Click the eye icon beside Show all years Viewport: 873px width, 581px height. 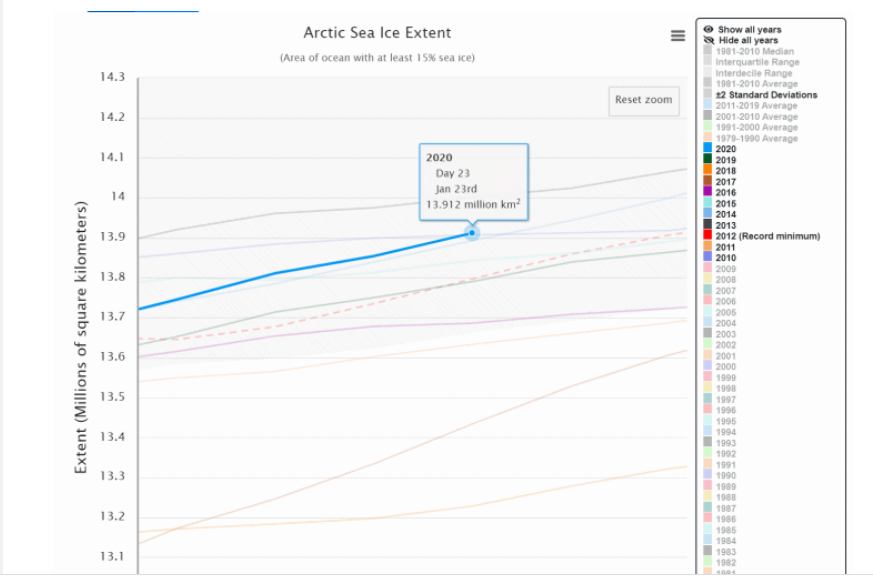710,30
